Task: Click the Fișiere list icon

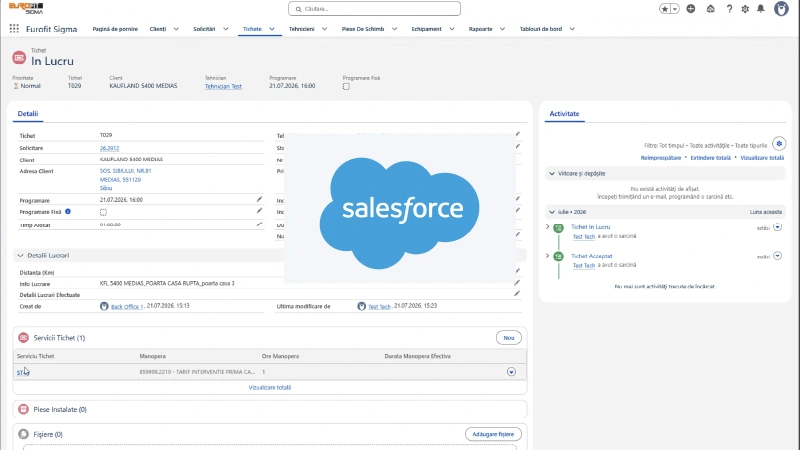Action: (23, 434)
